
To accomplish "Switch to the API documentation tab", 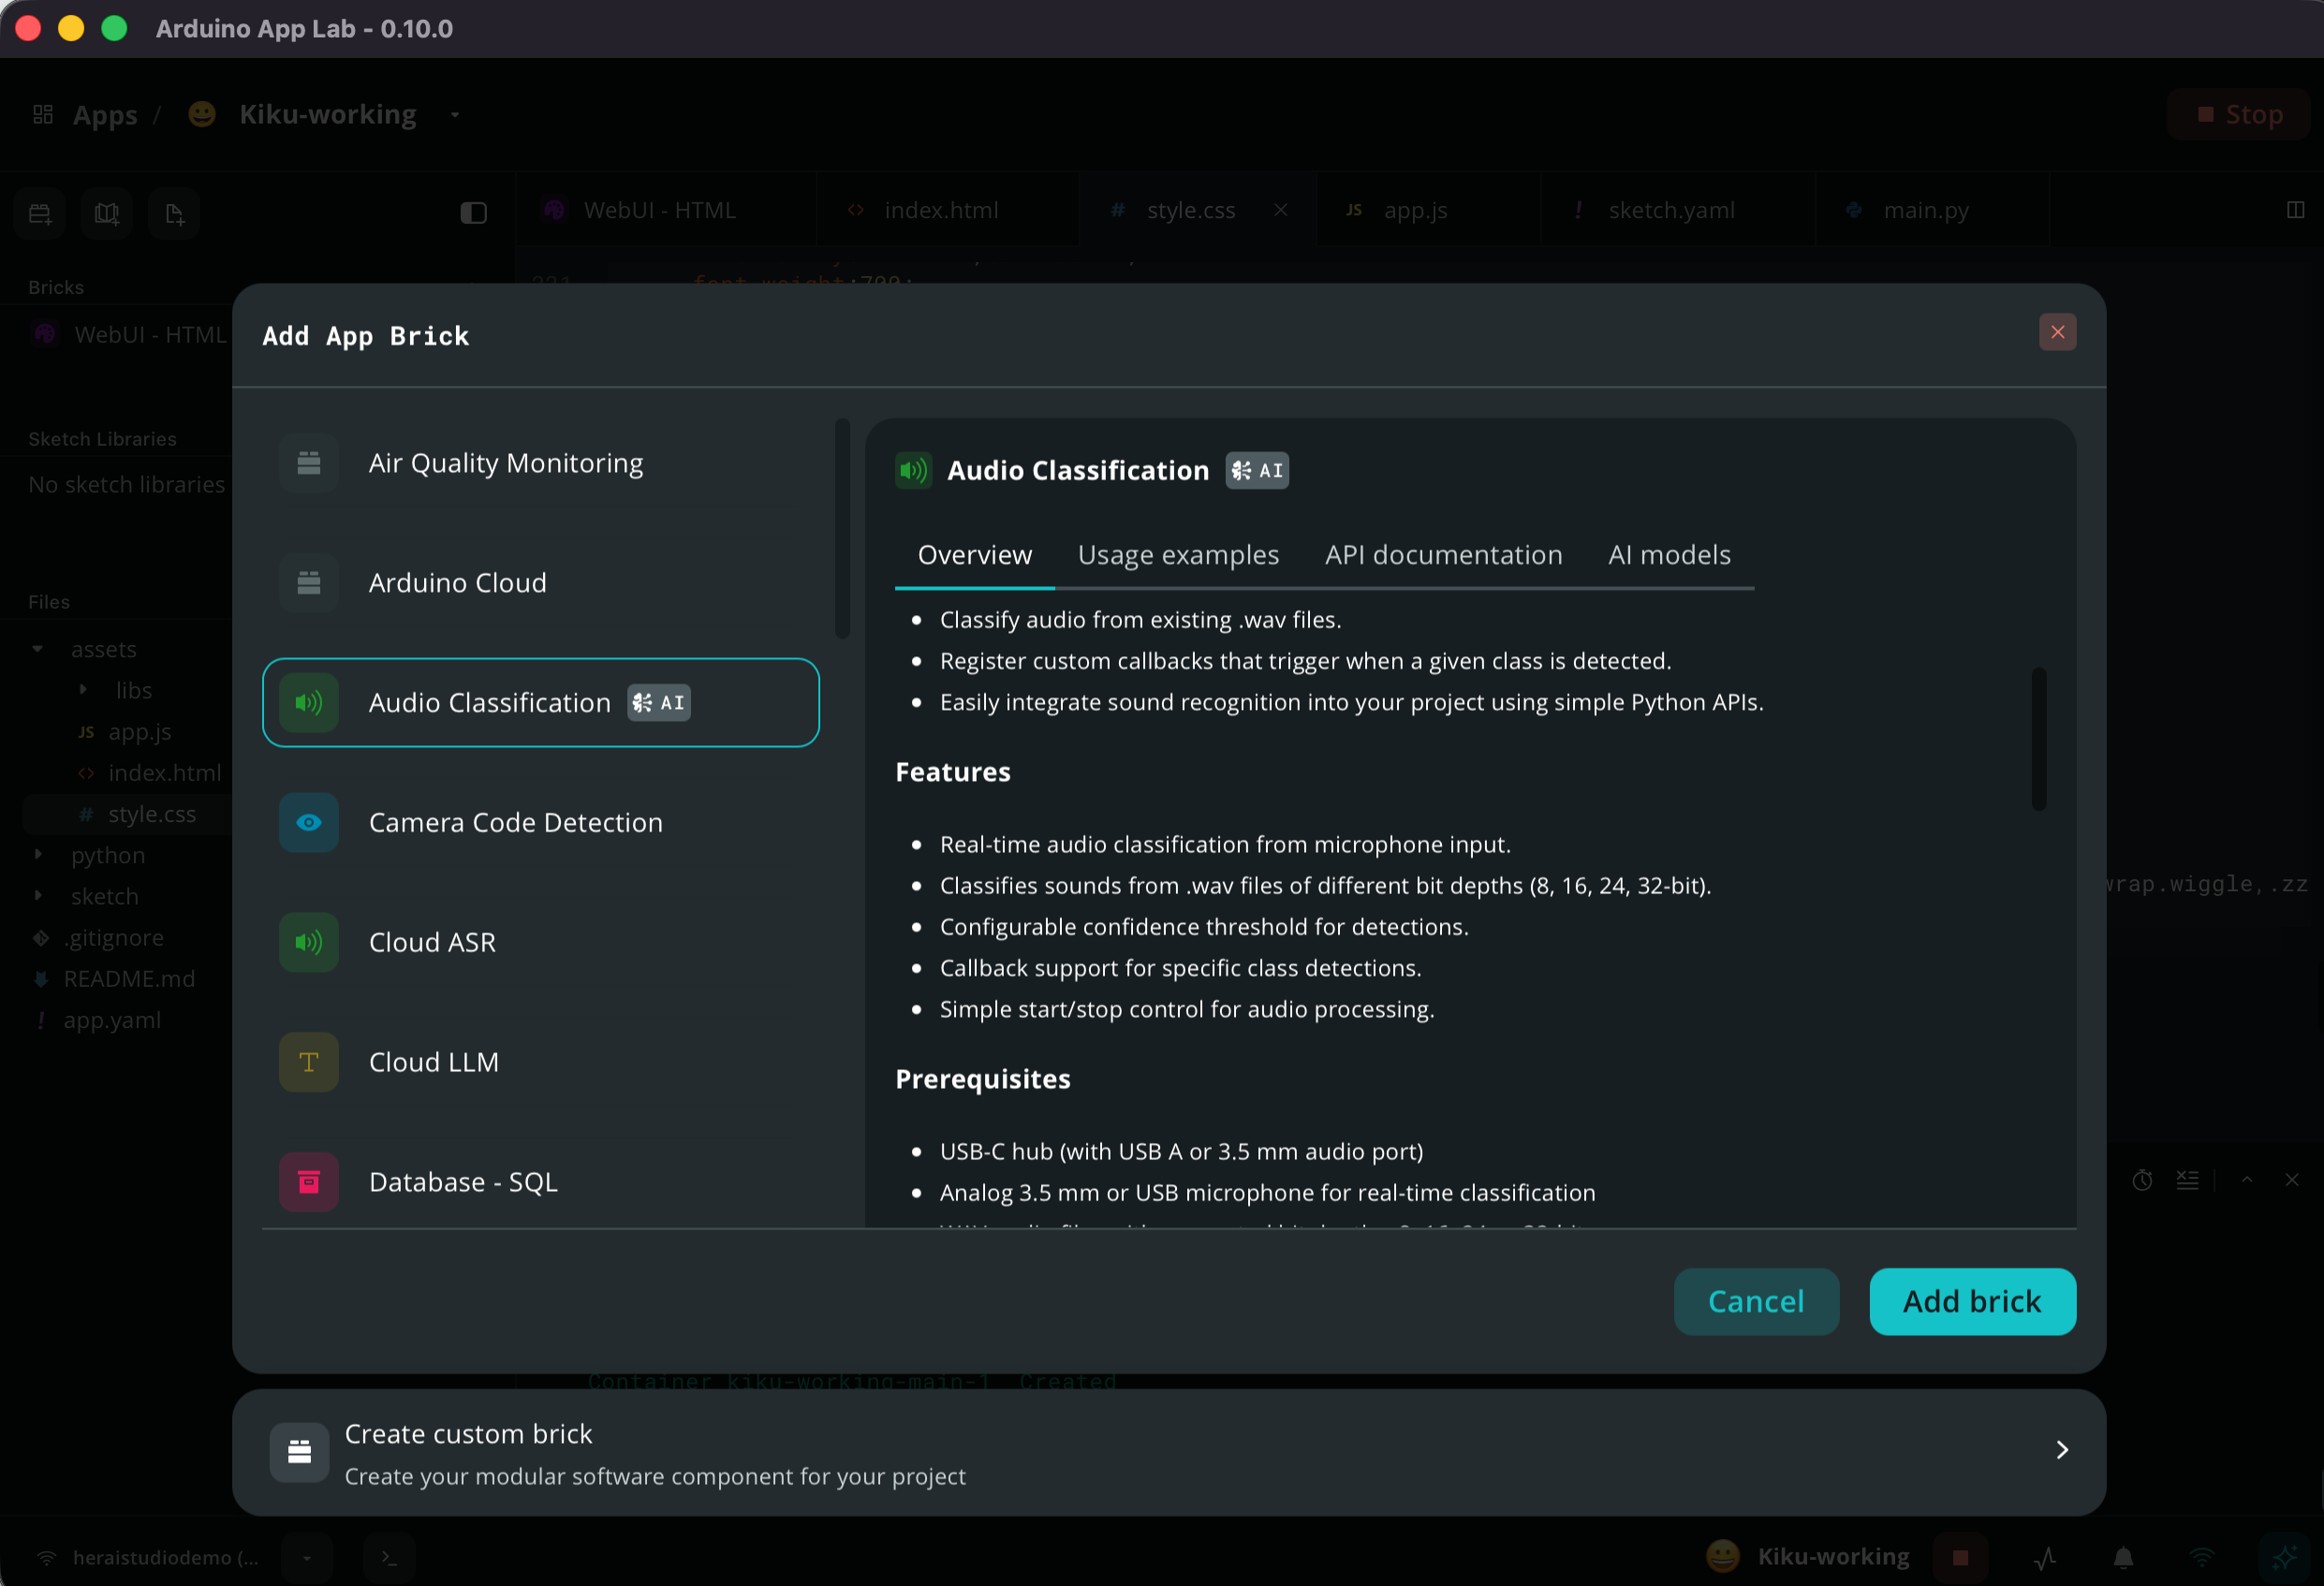I will [1443, 555].
